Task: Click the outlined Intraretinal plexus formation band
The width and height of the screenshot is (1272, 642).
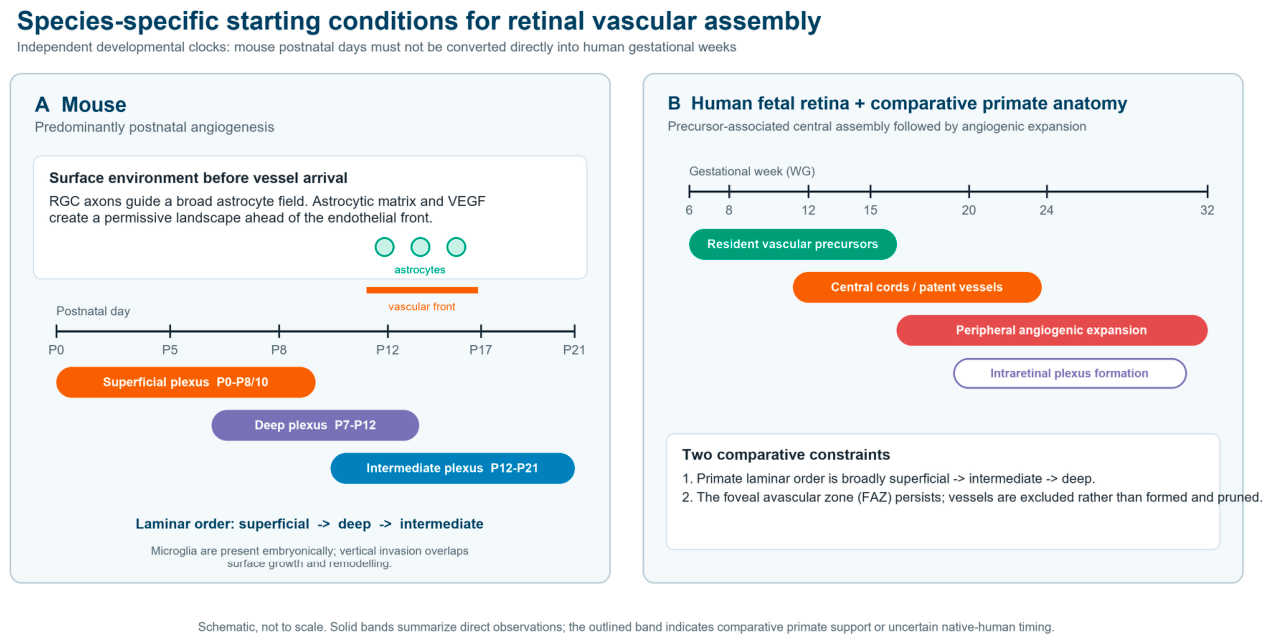Action: pos(1070,373)
